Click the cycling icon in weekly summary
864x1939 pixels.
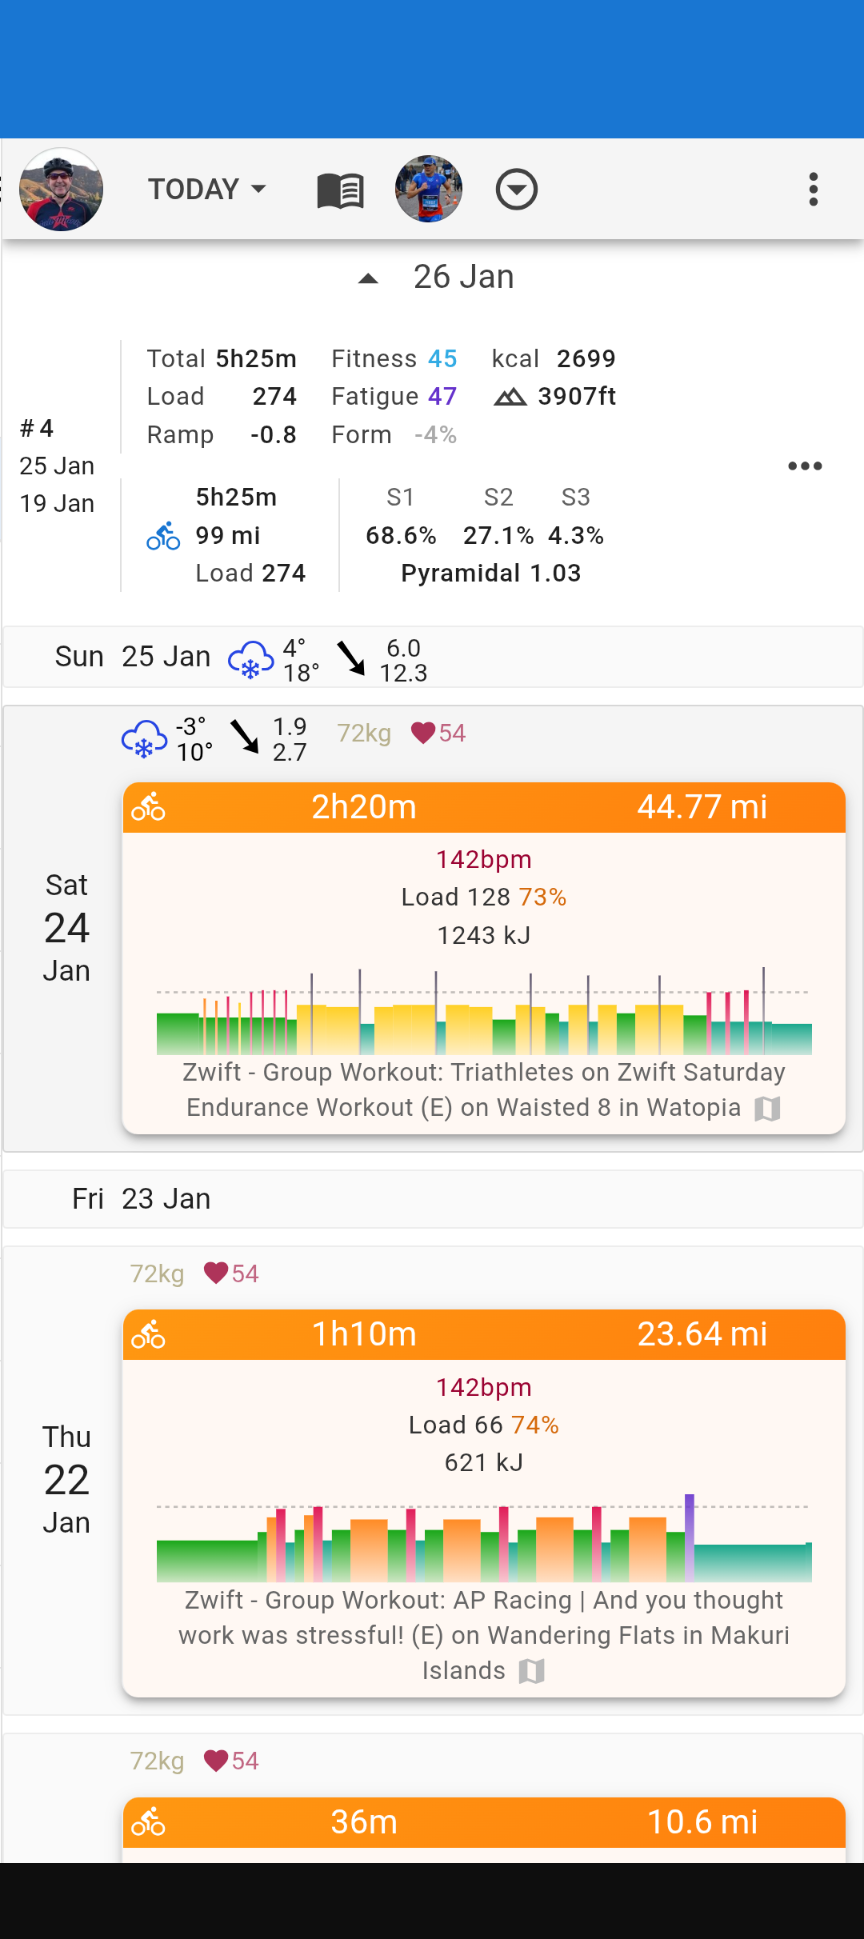tap(163, 536)
